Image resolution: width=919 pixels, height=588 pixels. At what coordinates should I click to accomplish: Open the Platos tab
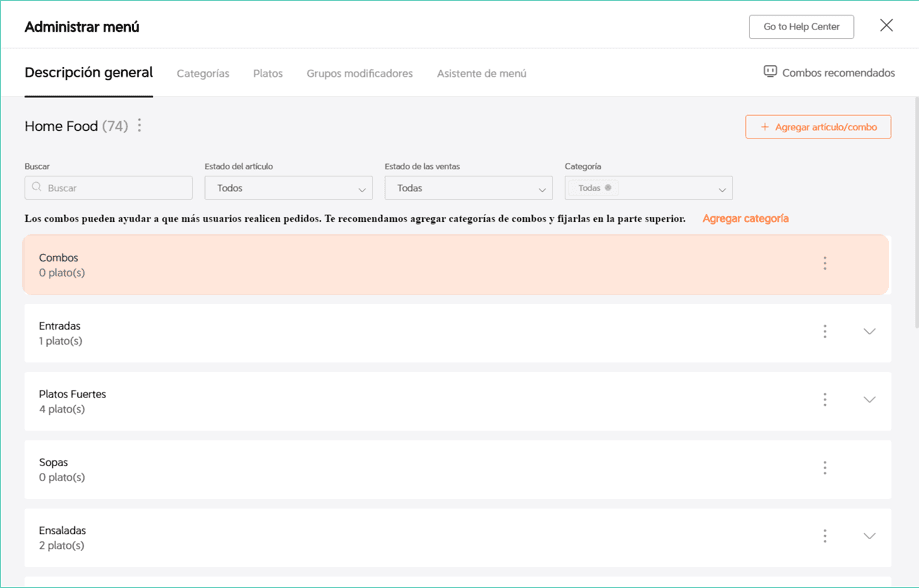[268, 73]
